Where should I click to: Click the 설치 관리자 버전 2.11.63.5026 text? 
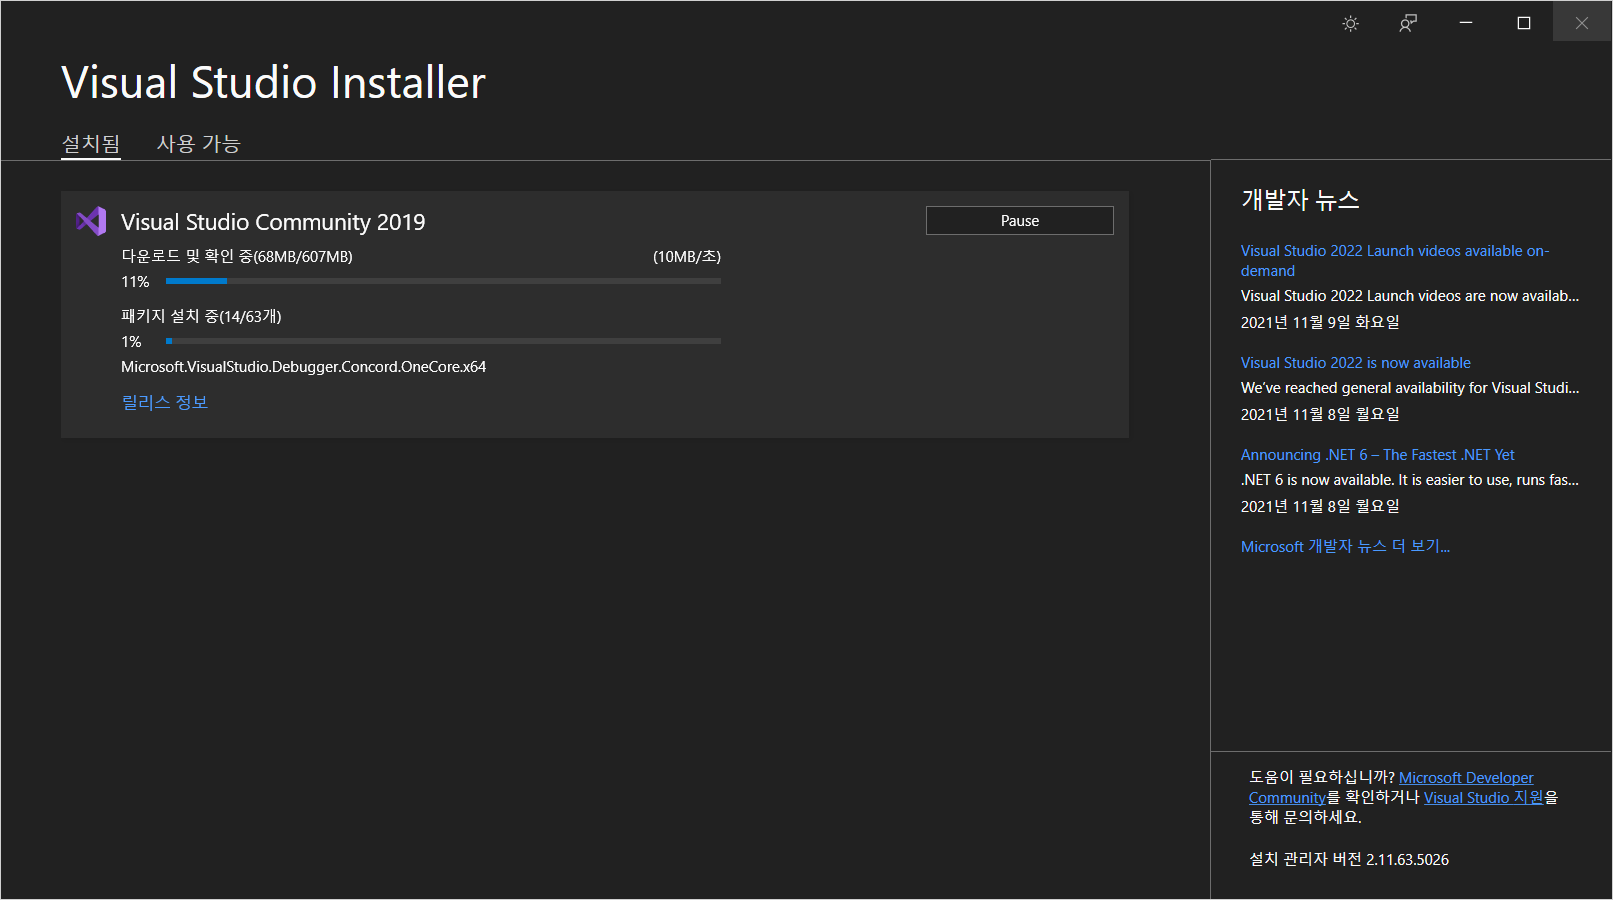pyautogui.click(x=1349, y=860)
